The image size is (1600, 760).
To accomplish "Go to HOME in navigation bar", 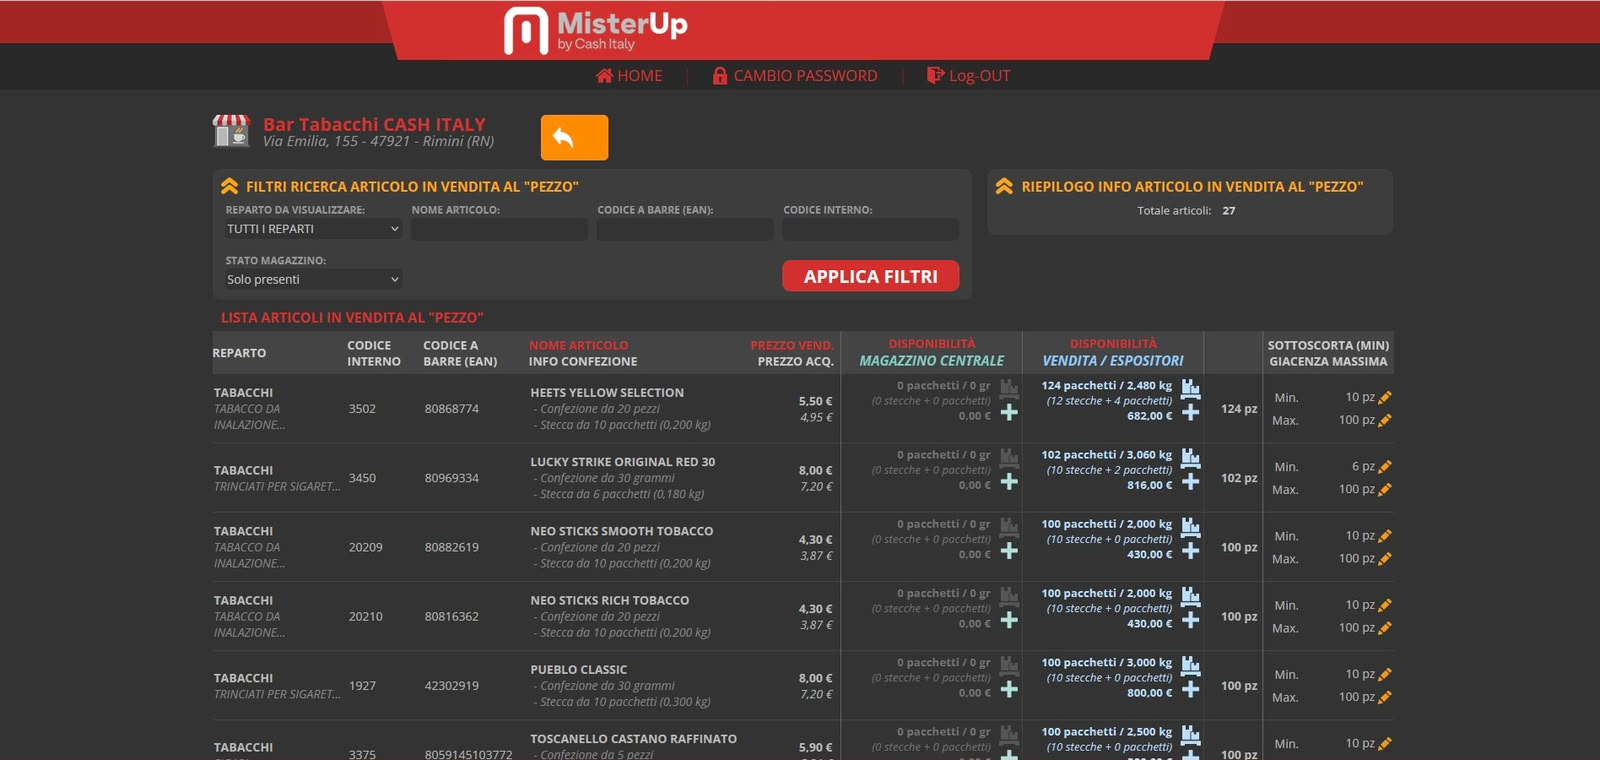I will [629, 76].
